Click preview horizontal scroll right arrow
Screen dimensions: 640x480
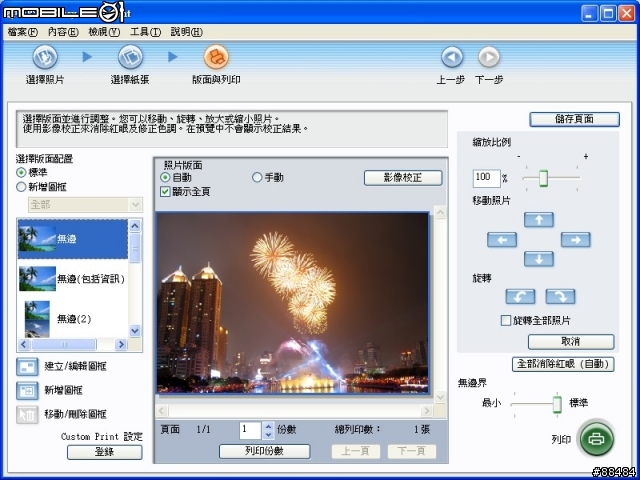427,411
